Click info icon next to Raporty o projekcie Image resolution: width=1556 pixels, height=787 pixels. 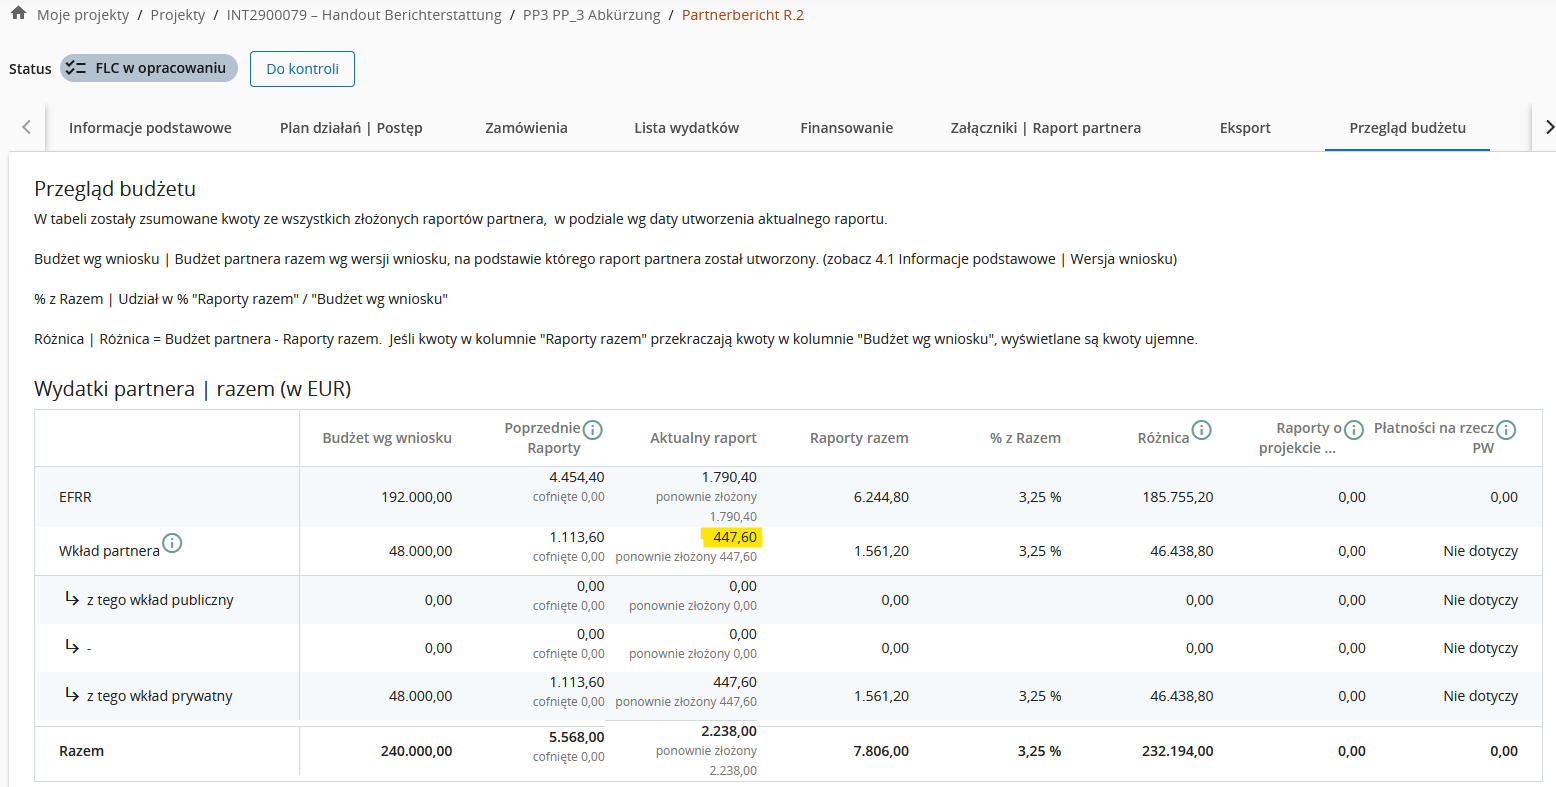coord(1354,430)
